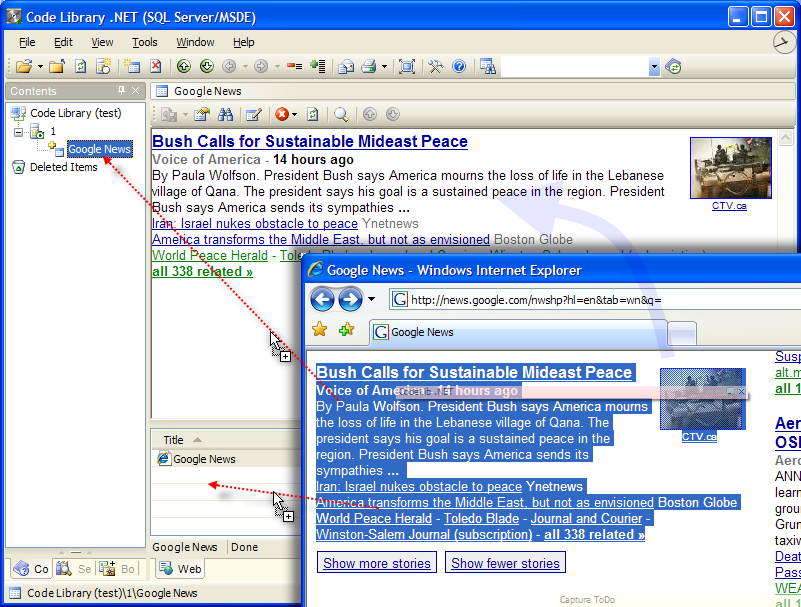Go back in Internet Explorer
801x607 pixels.
click(322, 299)
